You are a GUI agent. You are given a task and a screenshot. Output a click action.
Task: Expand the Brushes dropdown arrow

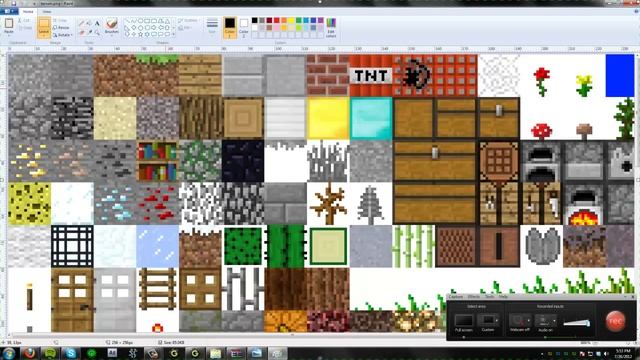[111, 36]
